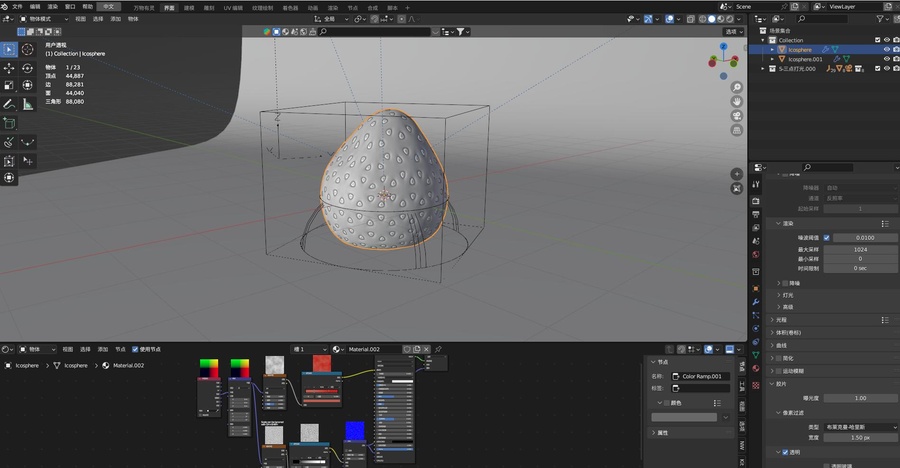Select the Rotate tool
Viewport: 900px width, 468px height.
pyautogui.click(x=28, y=68)
